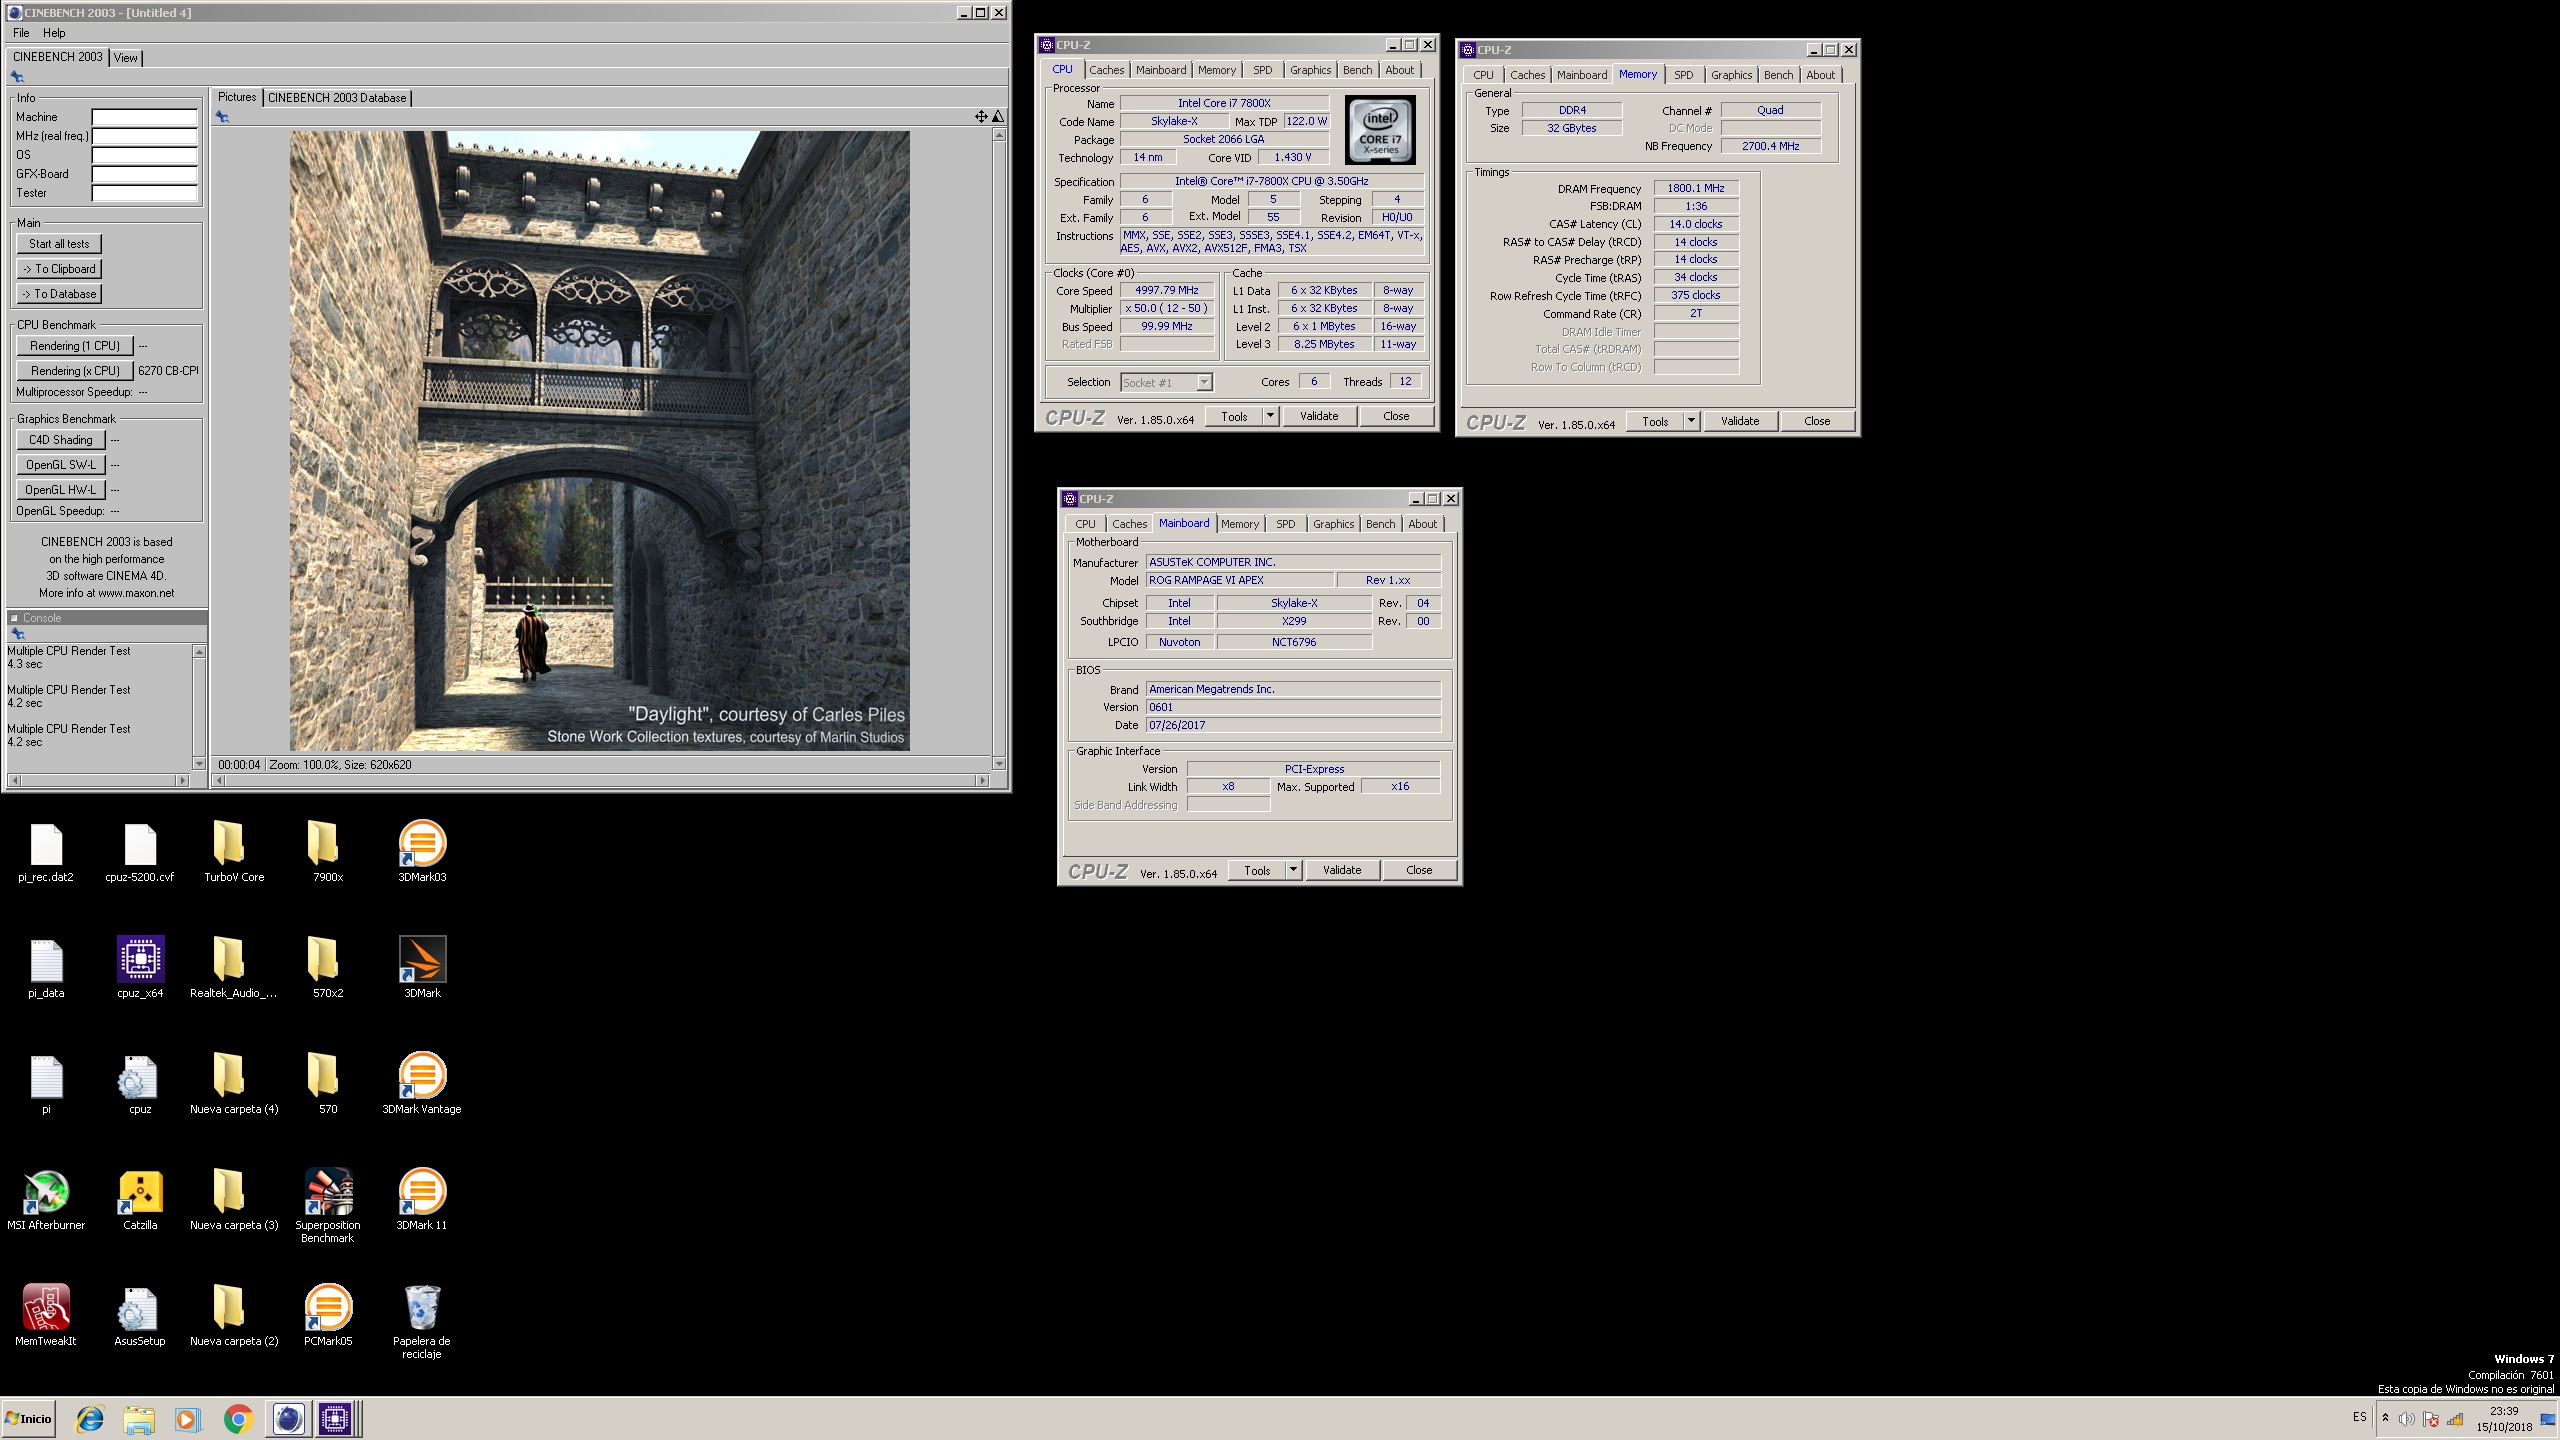The width and height of the screenshot is (2560, 1440).
Task: Open the Bench tab in the CPU-Z Mainboard window
Action: 1380,524
